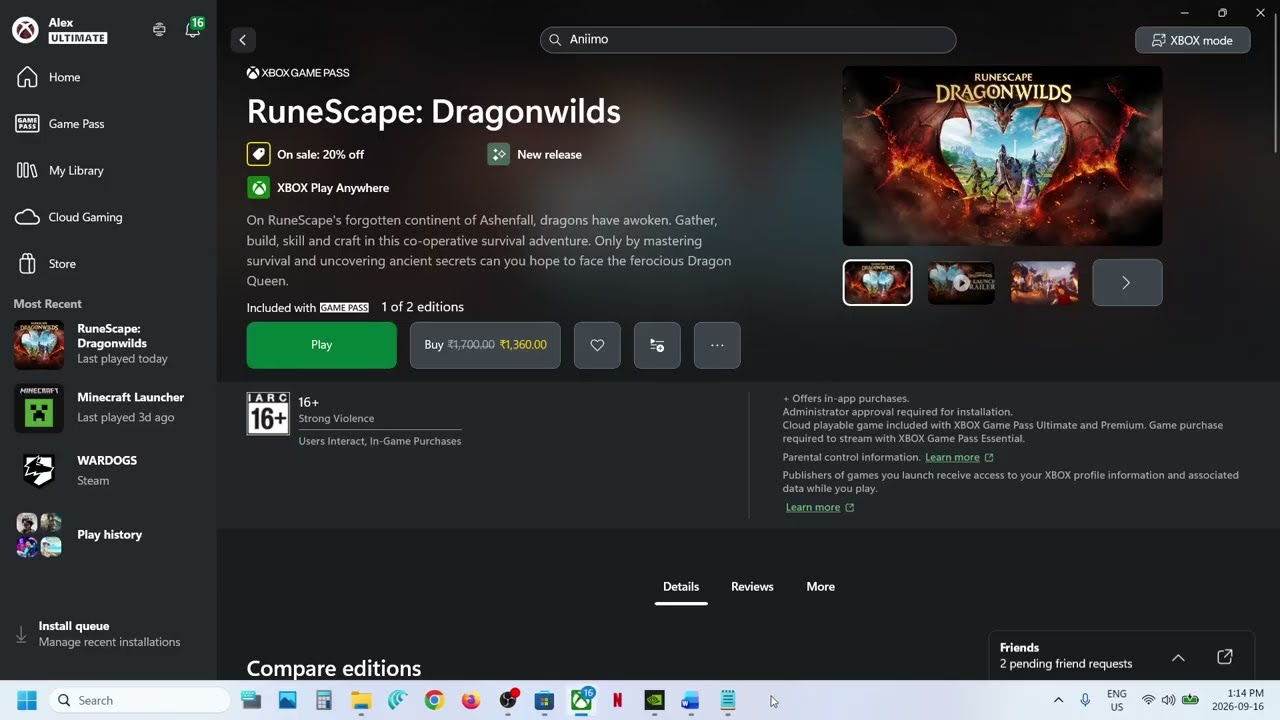This screenshot has height=720, width=1280.
Task: Open the RuneScape: Dragonwilds recent entry
Action: click(108, 344)
